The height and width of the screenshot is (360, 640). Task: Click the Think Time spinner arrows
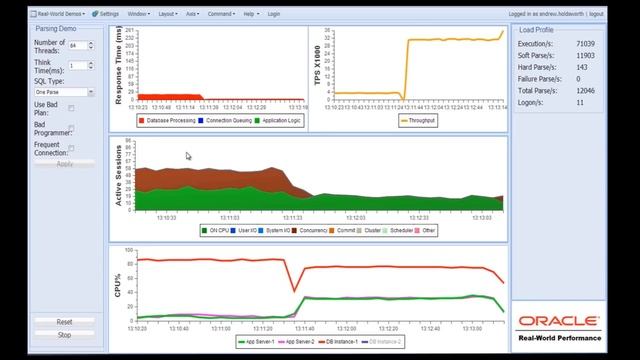pos(91,66)
